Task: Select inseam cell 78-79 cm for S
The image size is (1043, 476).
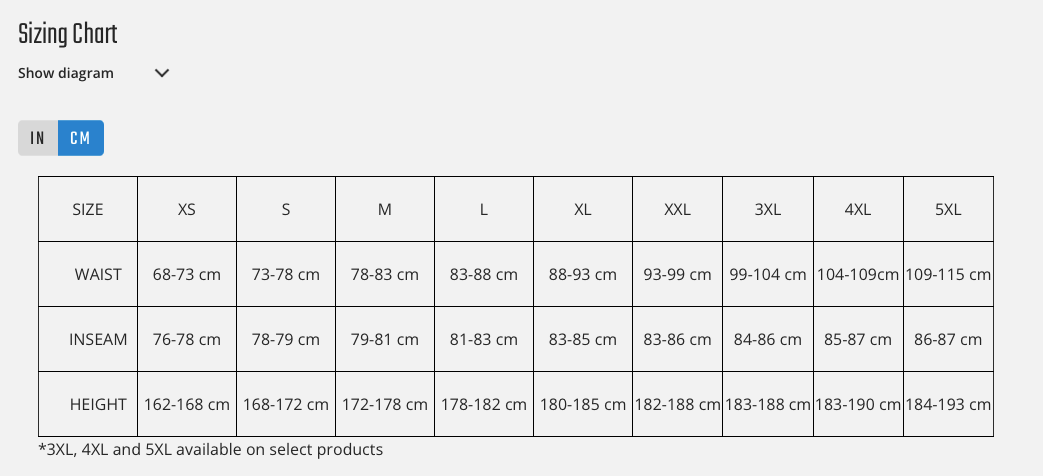Action: (x=286, y=339)
